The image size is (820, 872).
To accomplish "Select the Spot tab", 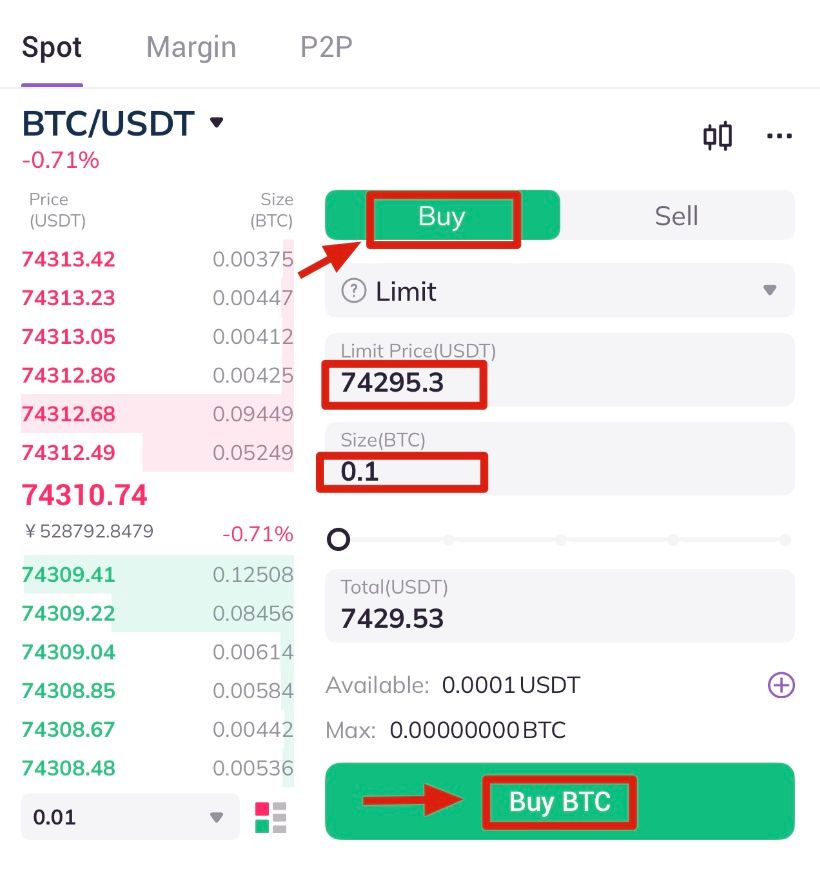I will (x=52, y=47).
